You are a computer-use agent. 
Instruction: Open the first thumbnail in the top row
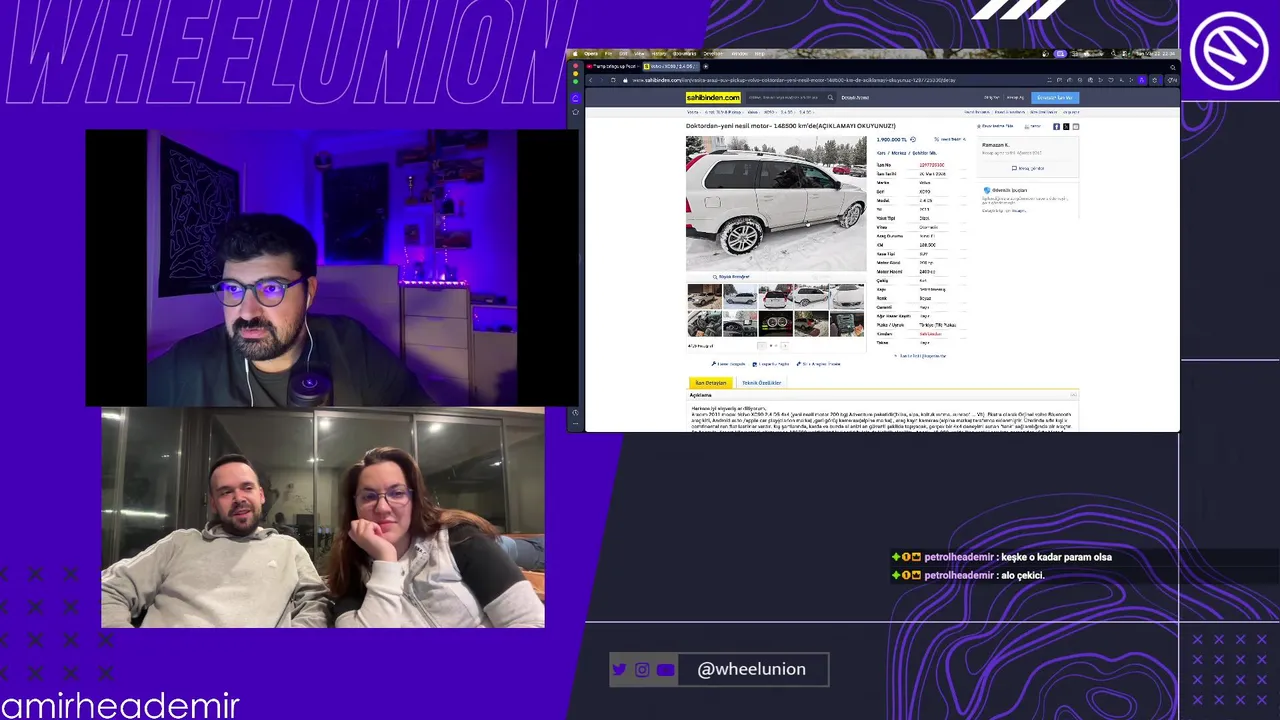point(704,296)
